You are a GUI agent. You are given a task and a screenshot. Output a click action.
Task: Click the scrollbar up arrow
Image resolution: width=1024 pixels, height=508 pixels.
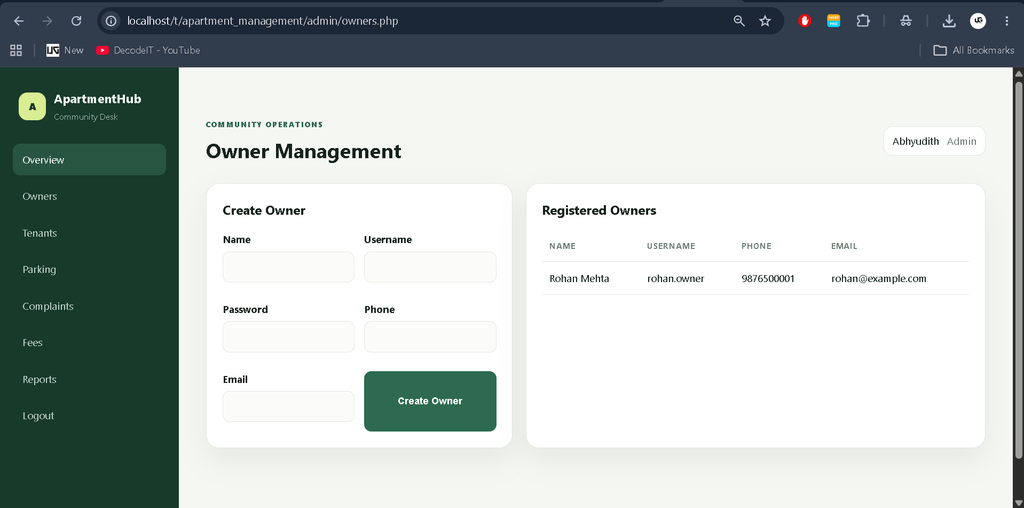pos(1018,73)
